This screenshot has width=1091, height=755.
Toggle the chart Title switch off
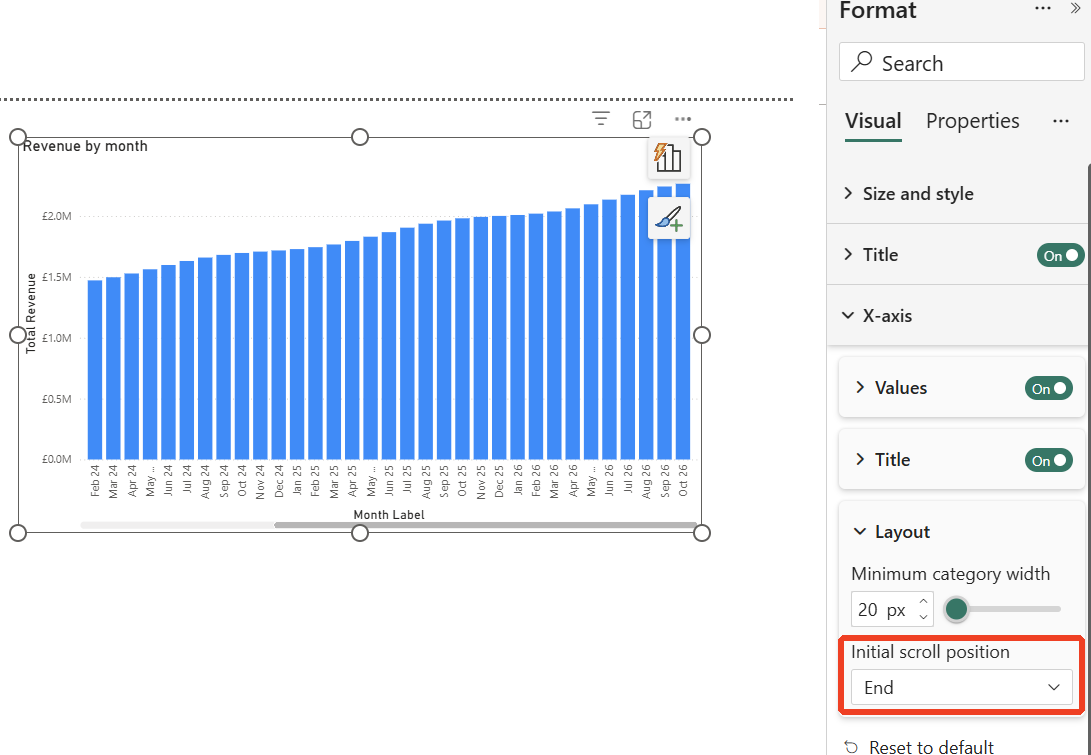pyautogui.click(x=1060, y=255)
